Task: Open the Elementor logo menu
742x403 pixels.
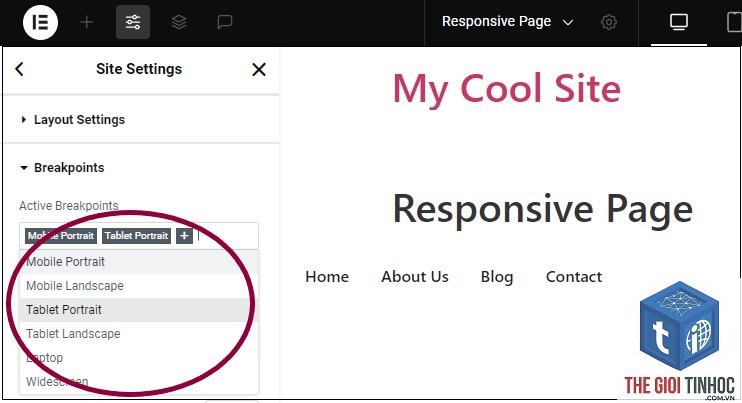Action: [x=40, y=22]
